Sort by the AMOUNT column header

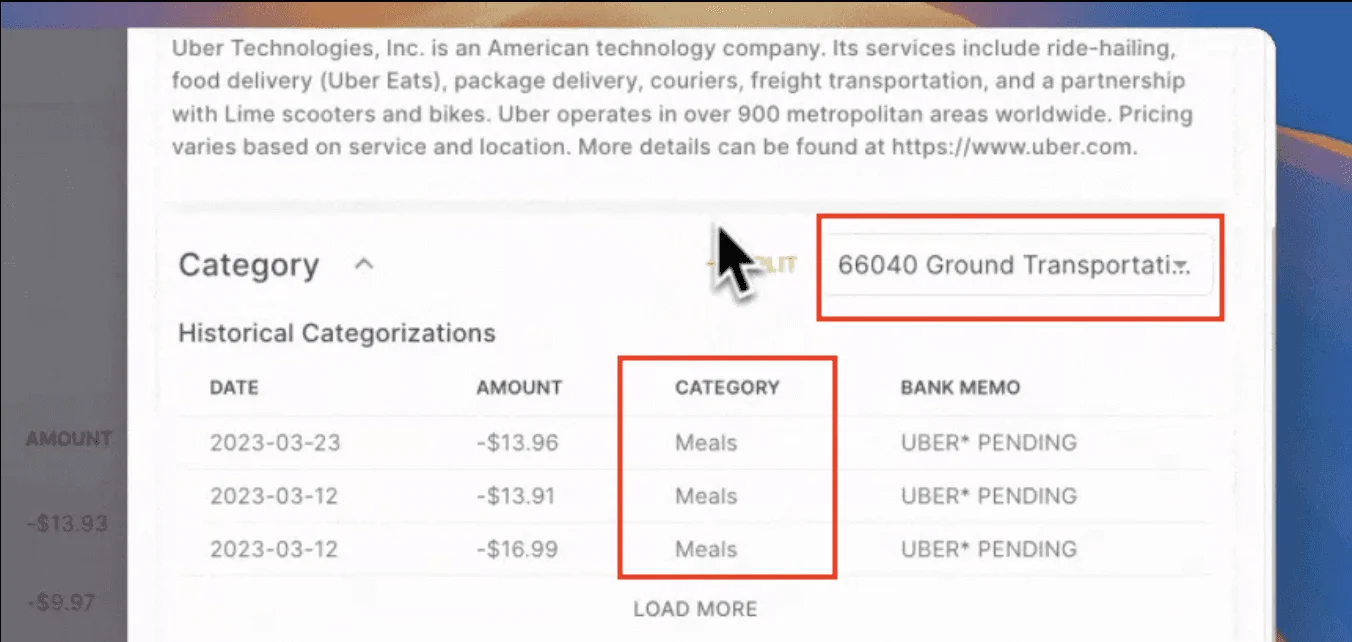point(519,387)
